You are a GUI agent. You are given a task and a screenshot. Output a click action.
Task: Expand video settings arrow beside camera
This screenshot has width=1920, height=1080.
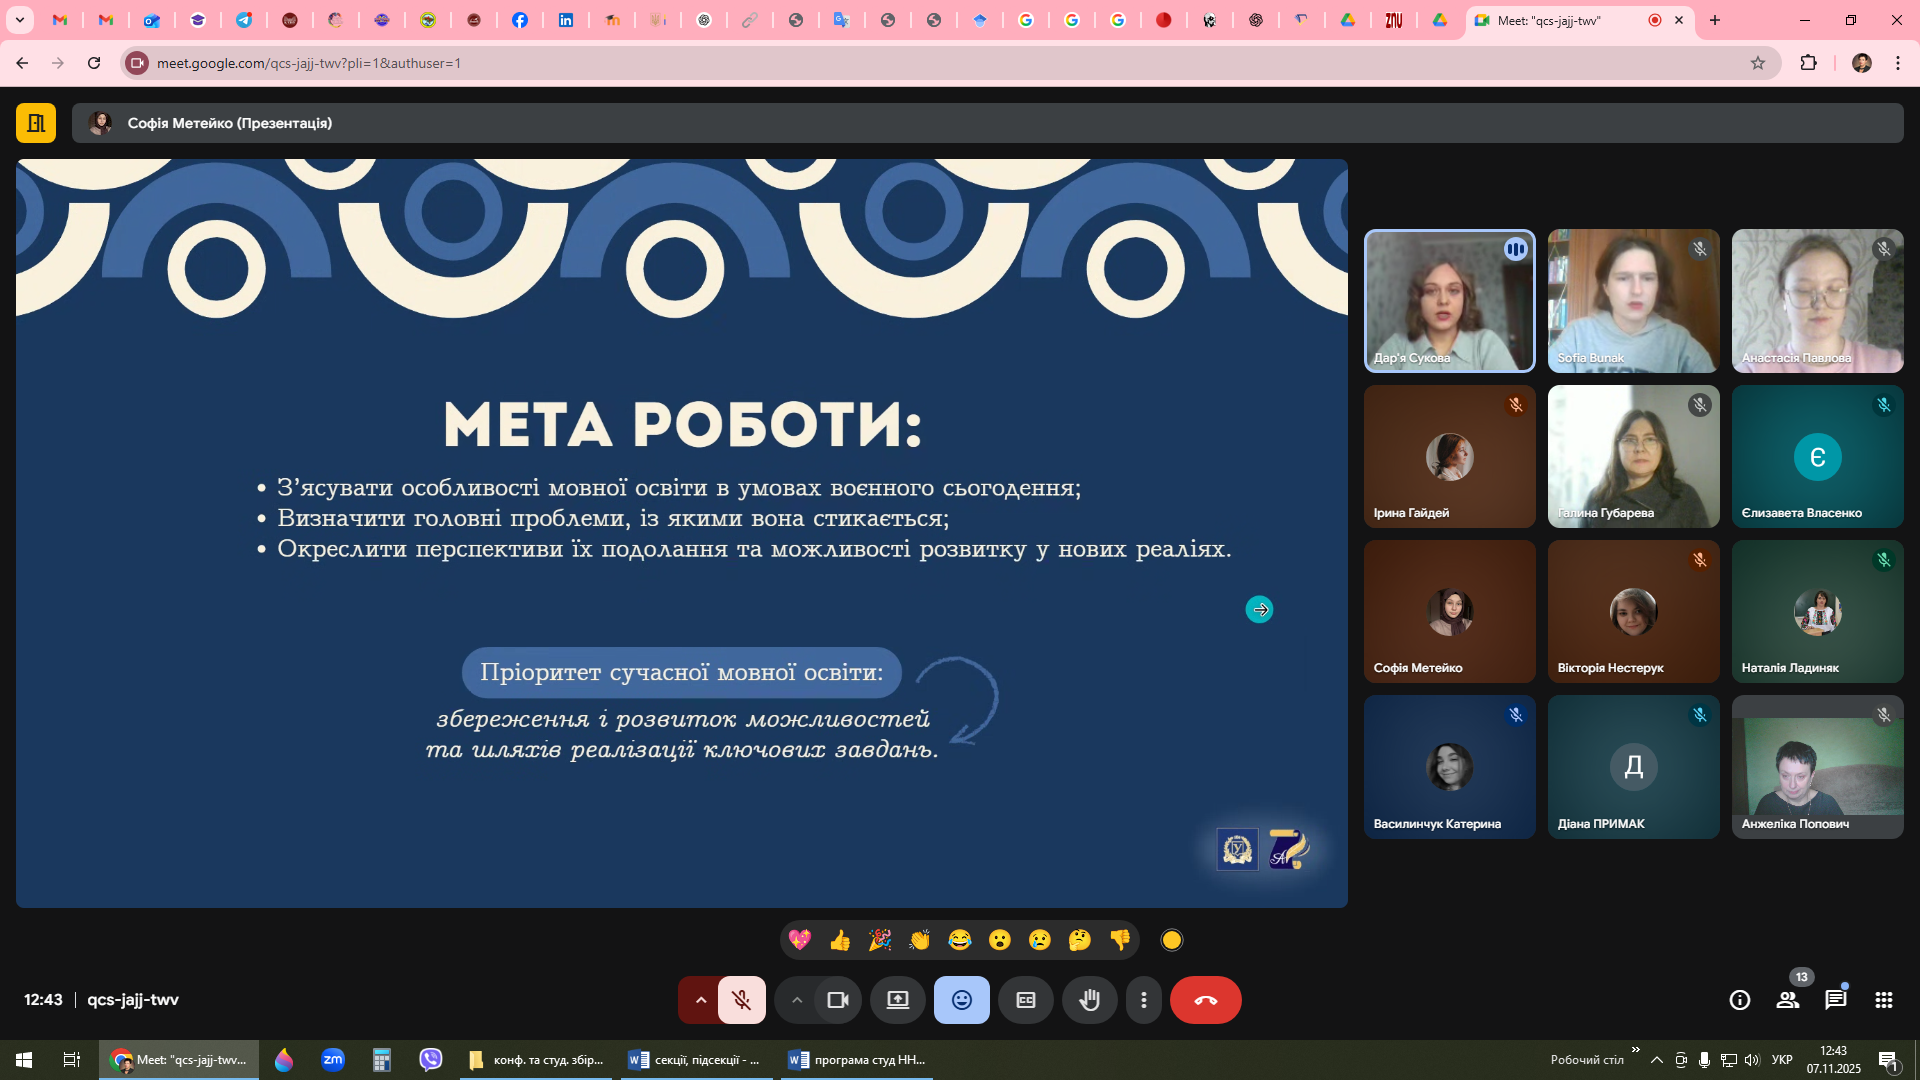click(x=796, y=1000)
